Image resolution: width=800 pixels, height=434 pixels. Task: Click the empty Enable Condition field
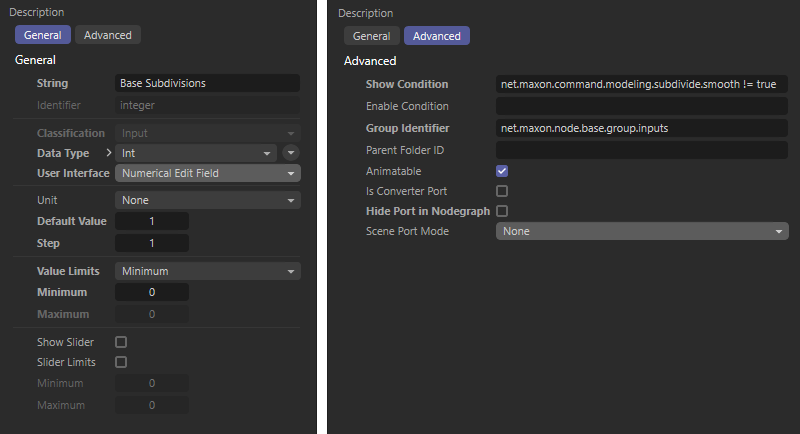(642, 106)
